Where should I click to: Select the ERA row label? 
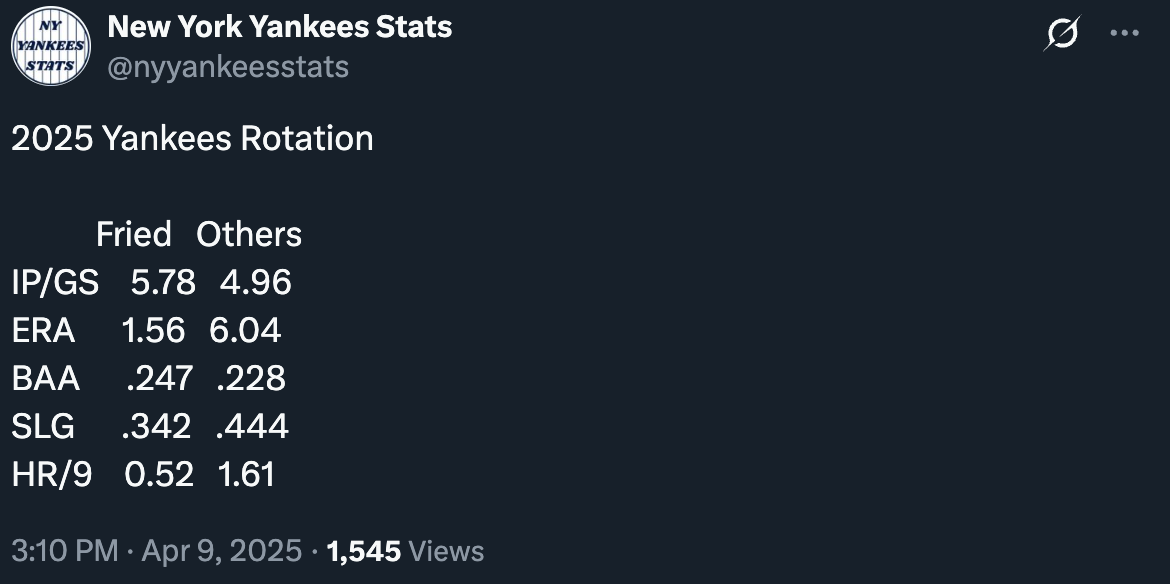43,330
